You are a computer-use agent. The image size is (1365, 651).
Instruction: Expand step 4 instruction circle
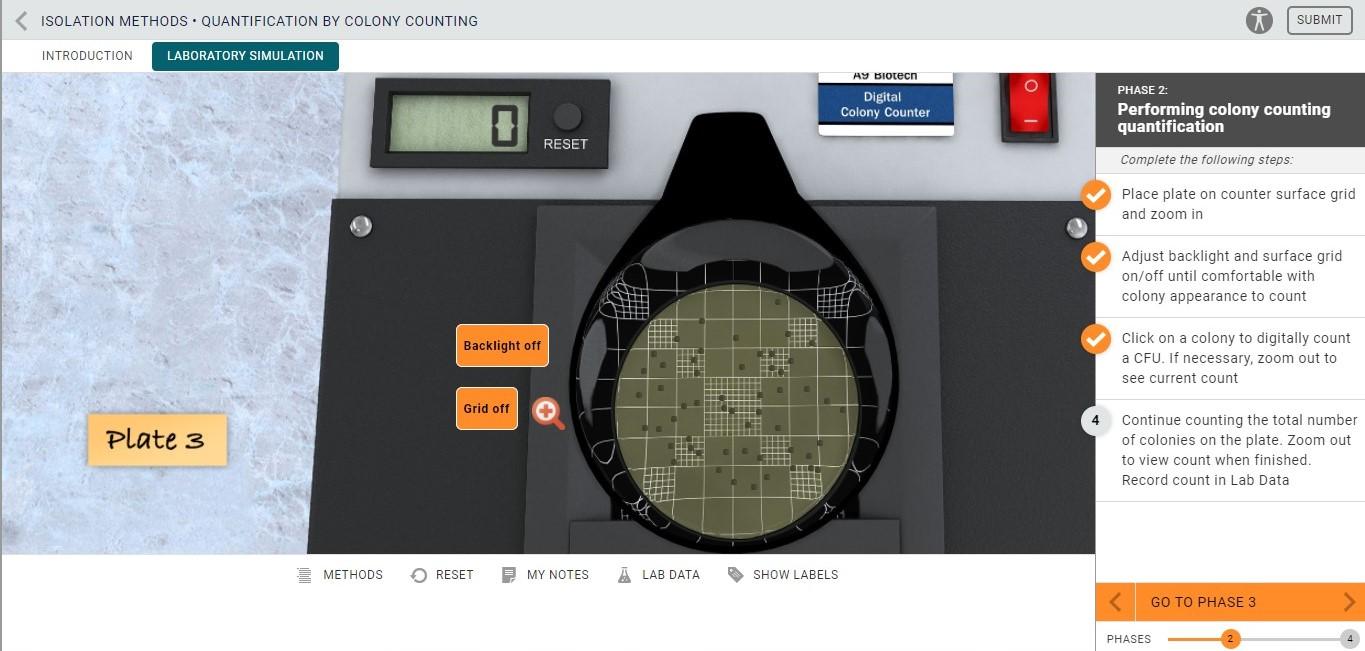(x=1096, y=421)
